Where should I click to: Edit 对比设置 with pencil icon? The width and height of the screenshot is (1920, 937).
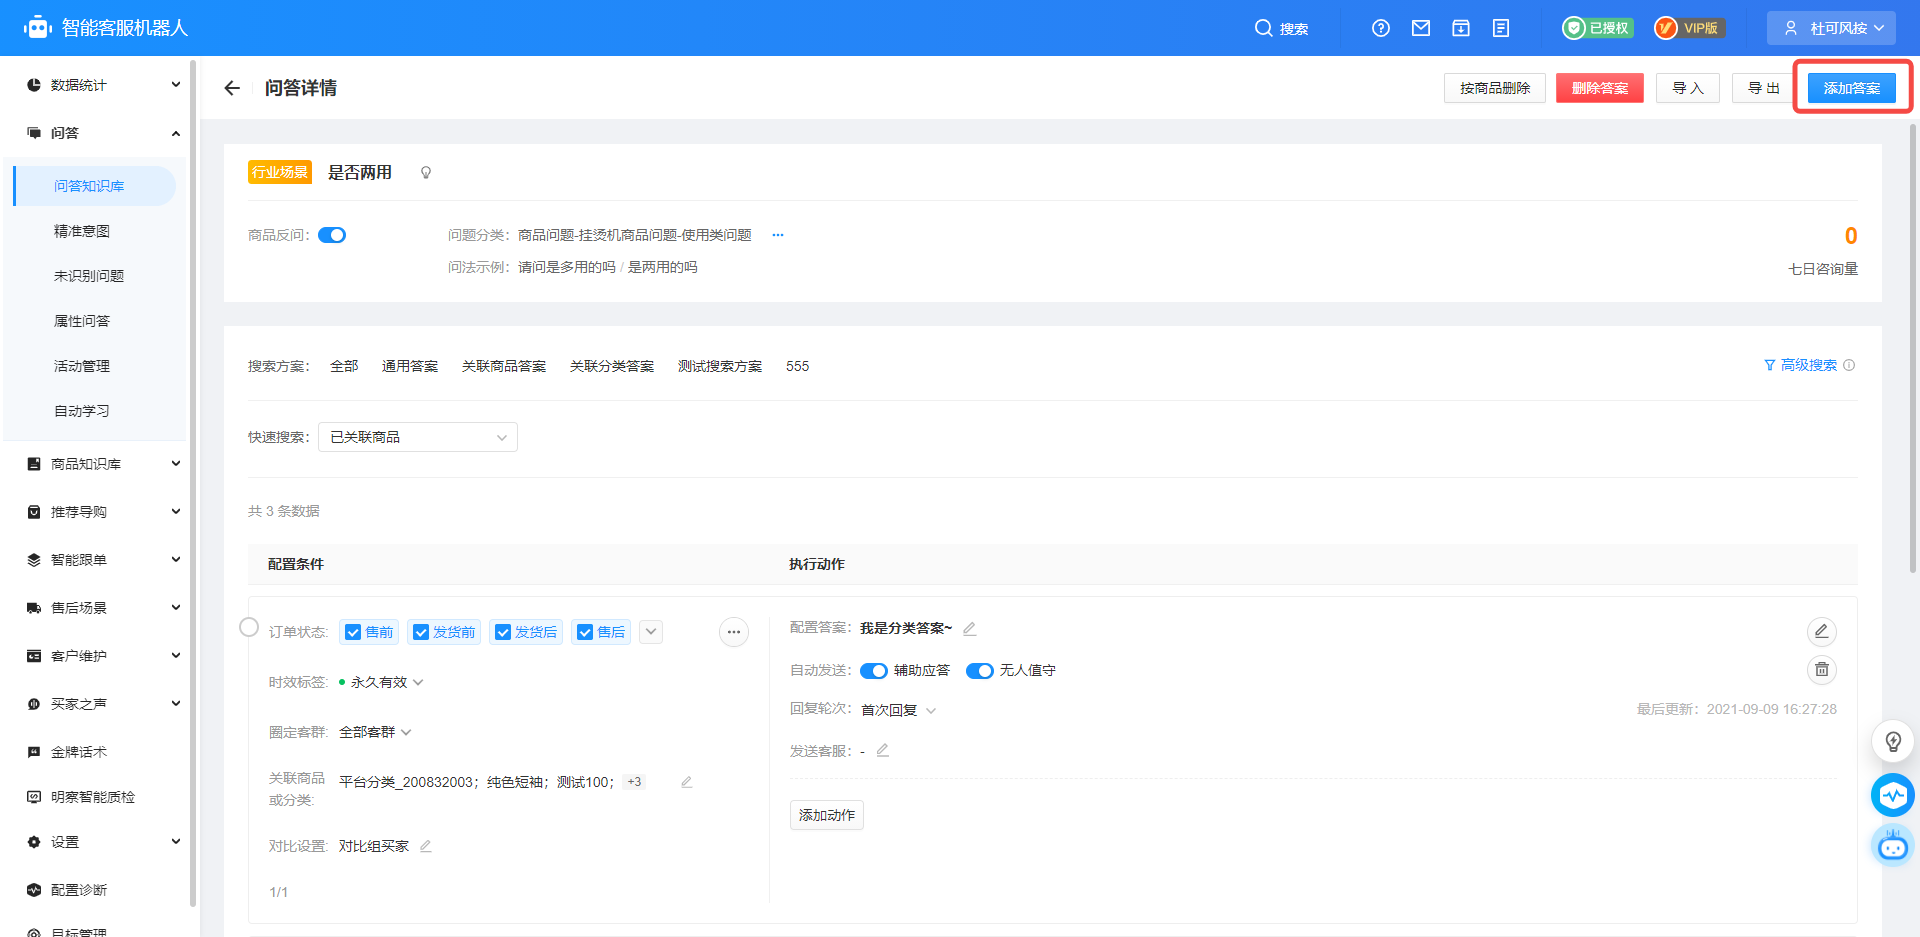pyautogui.click(x=425, y=846)
